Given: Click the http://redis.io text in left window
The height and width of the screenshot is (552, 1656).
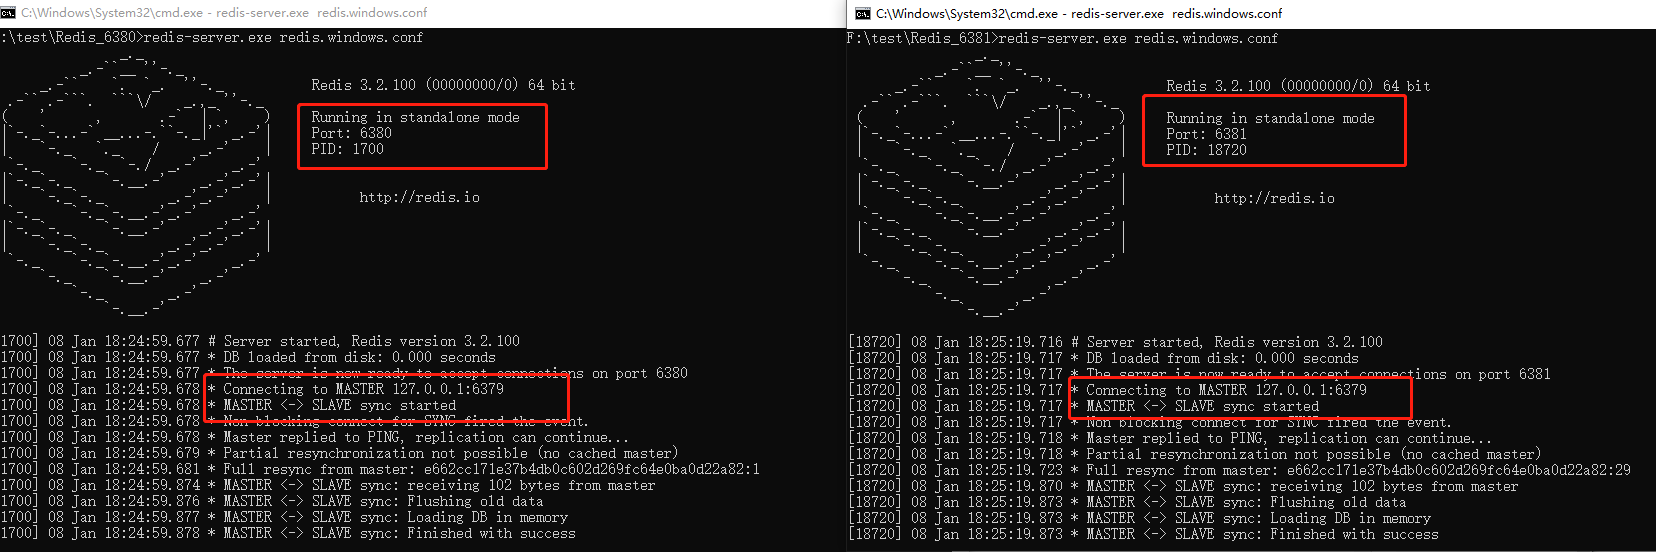Looking at the screenshot, I should 419,198.
